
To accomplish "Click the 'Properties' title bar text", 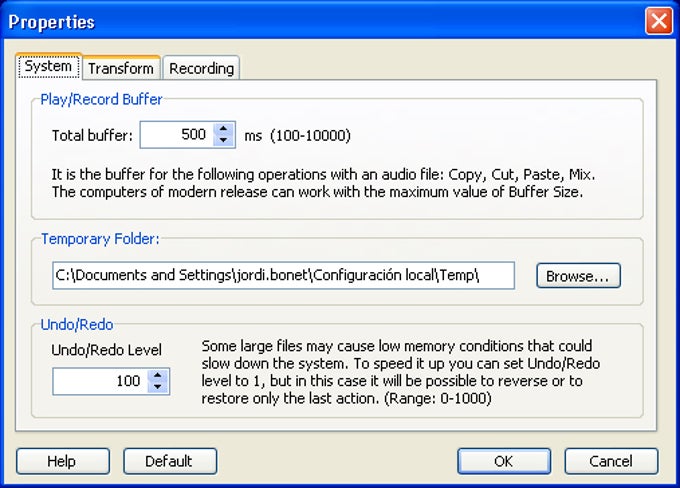I will pyautogui.click(x=51, y=22).
